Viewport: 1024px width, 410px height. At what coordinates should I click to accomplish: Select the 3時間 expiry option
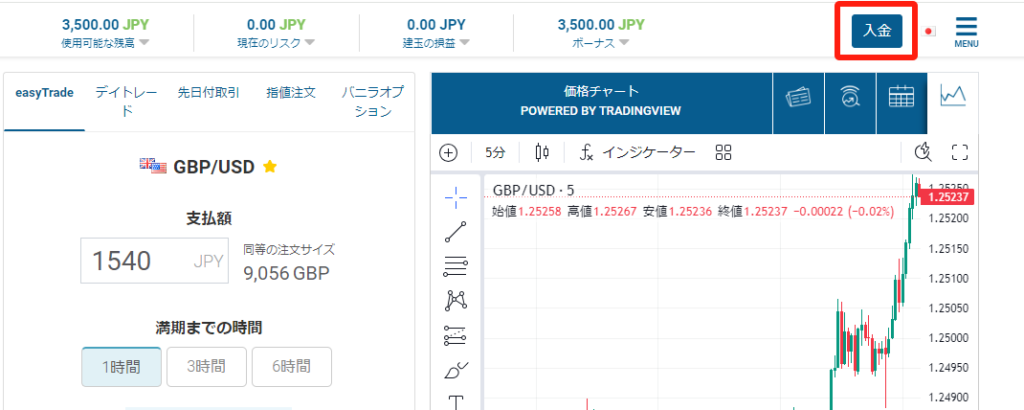[206, 366]
